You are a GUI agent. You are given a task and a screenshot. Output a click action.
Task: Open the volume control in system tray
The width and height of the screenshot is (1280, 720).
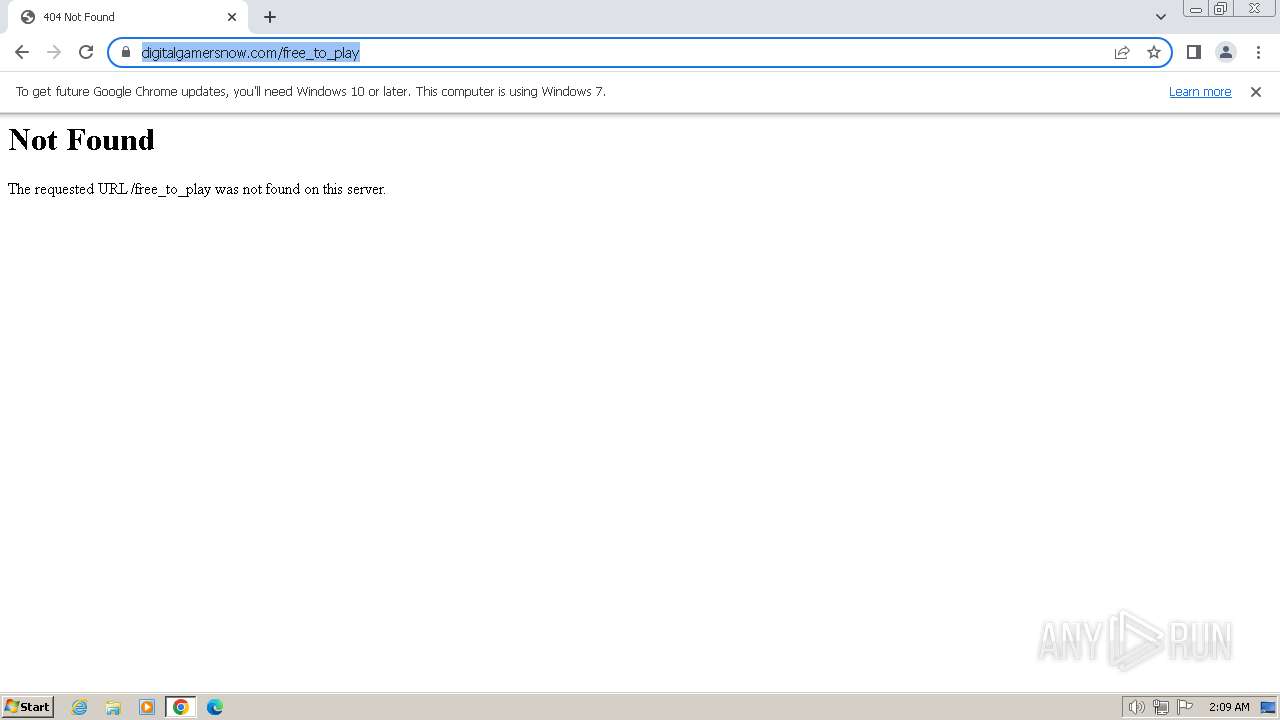(1137, 707)
